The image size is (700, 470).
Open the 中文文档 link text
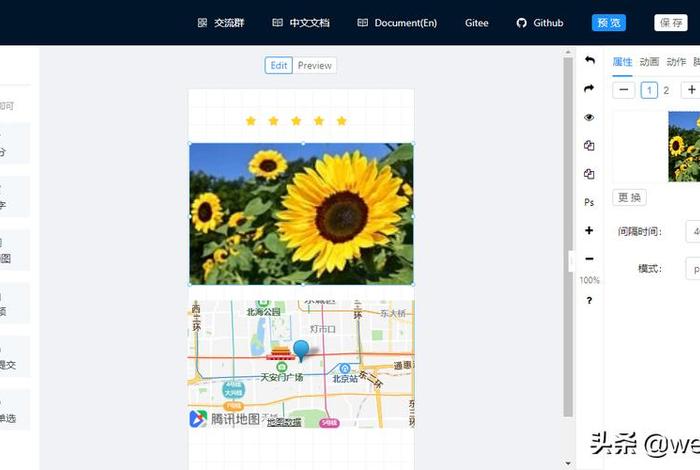(x=309, y=23)
